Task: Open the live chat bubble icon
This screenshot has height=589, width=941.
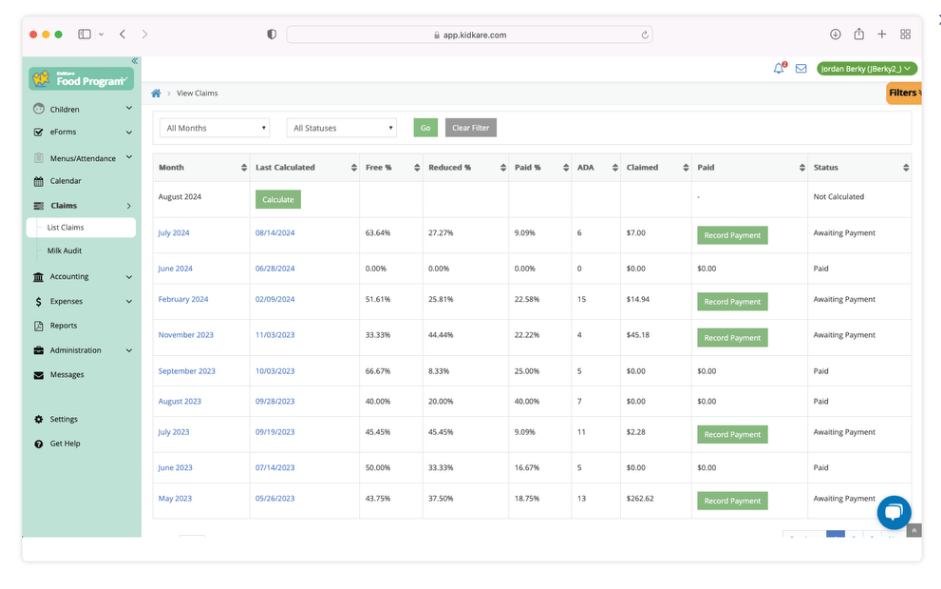Action: point(893,511)
